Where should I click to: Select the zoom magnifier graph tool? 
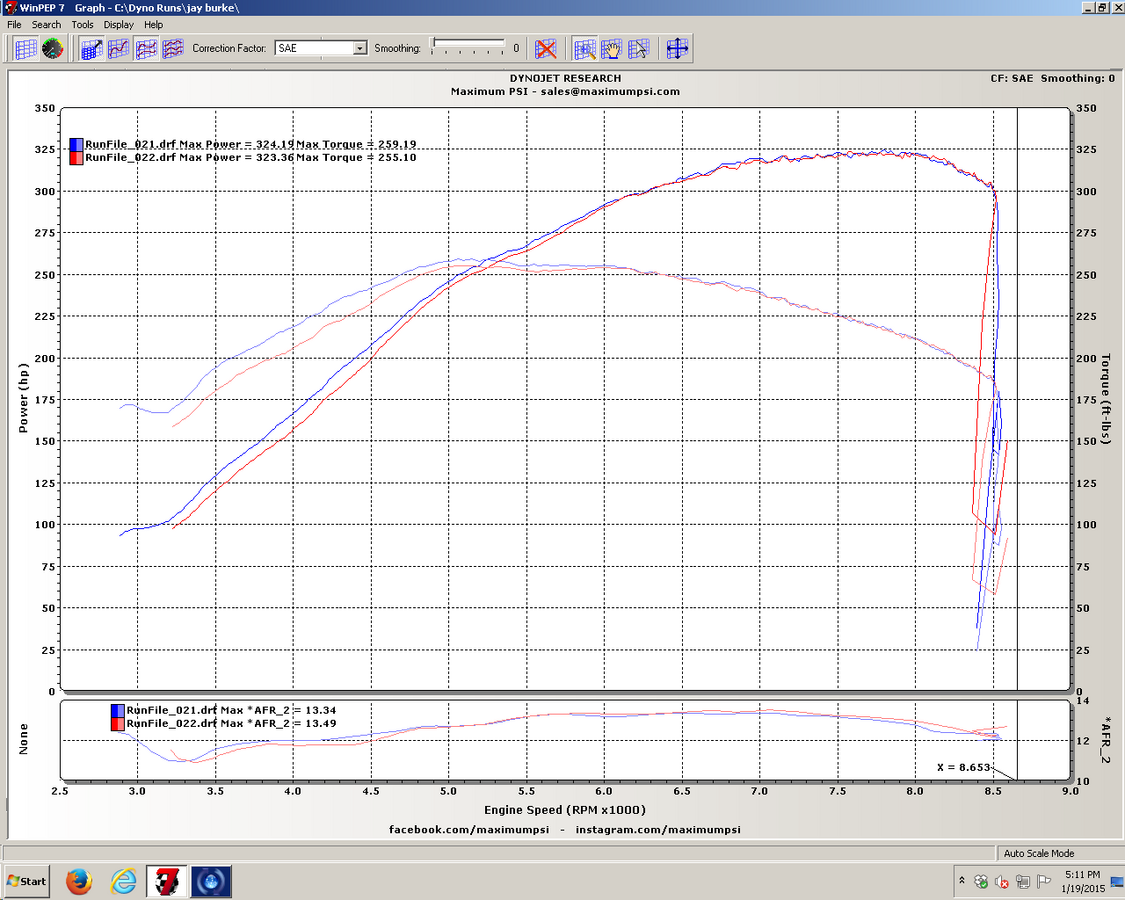586,48
